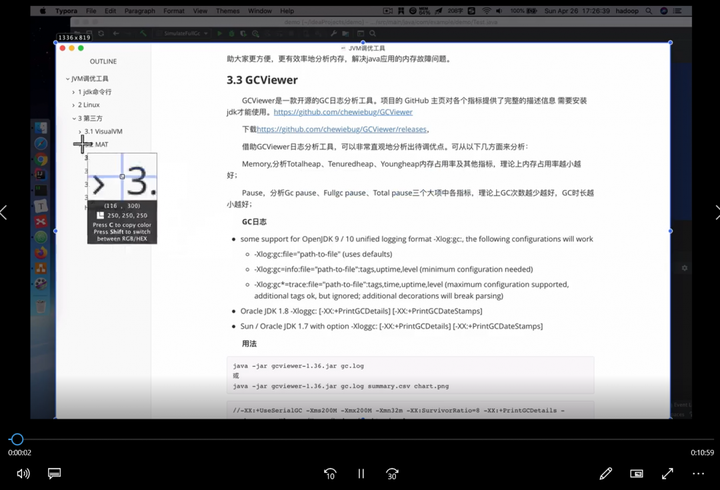This screenshot has width=720, height=490.
Task: Jump to the MAT outline entry
Action: click(x=101, y=144)
